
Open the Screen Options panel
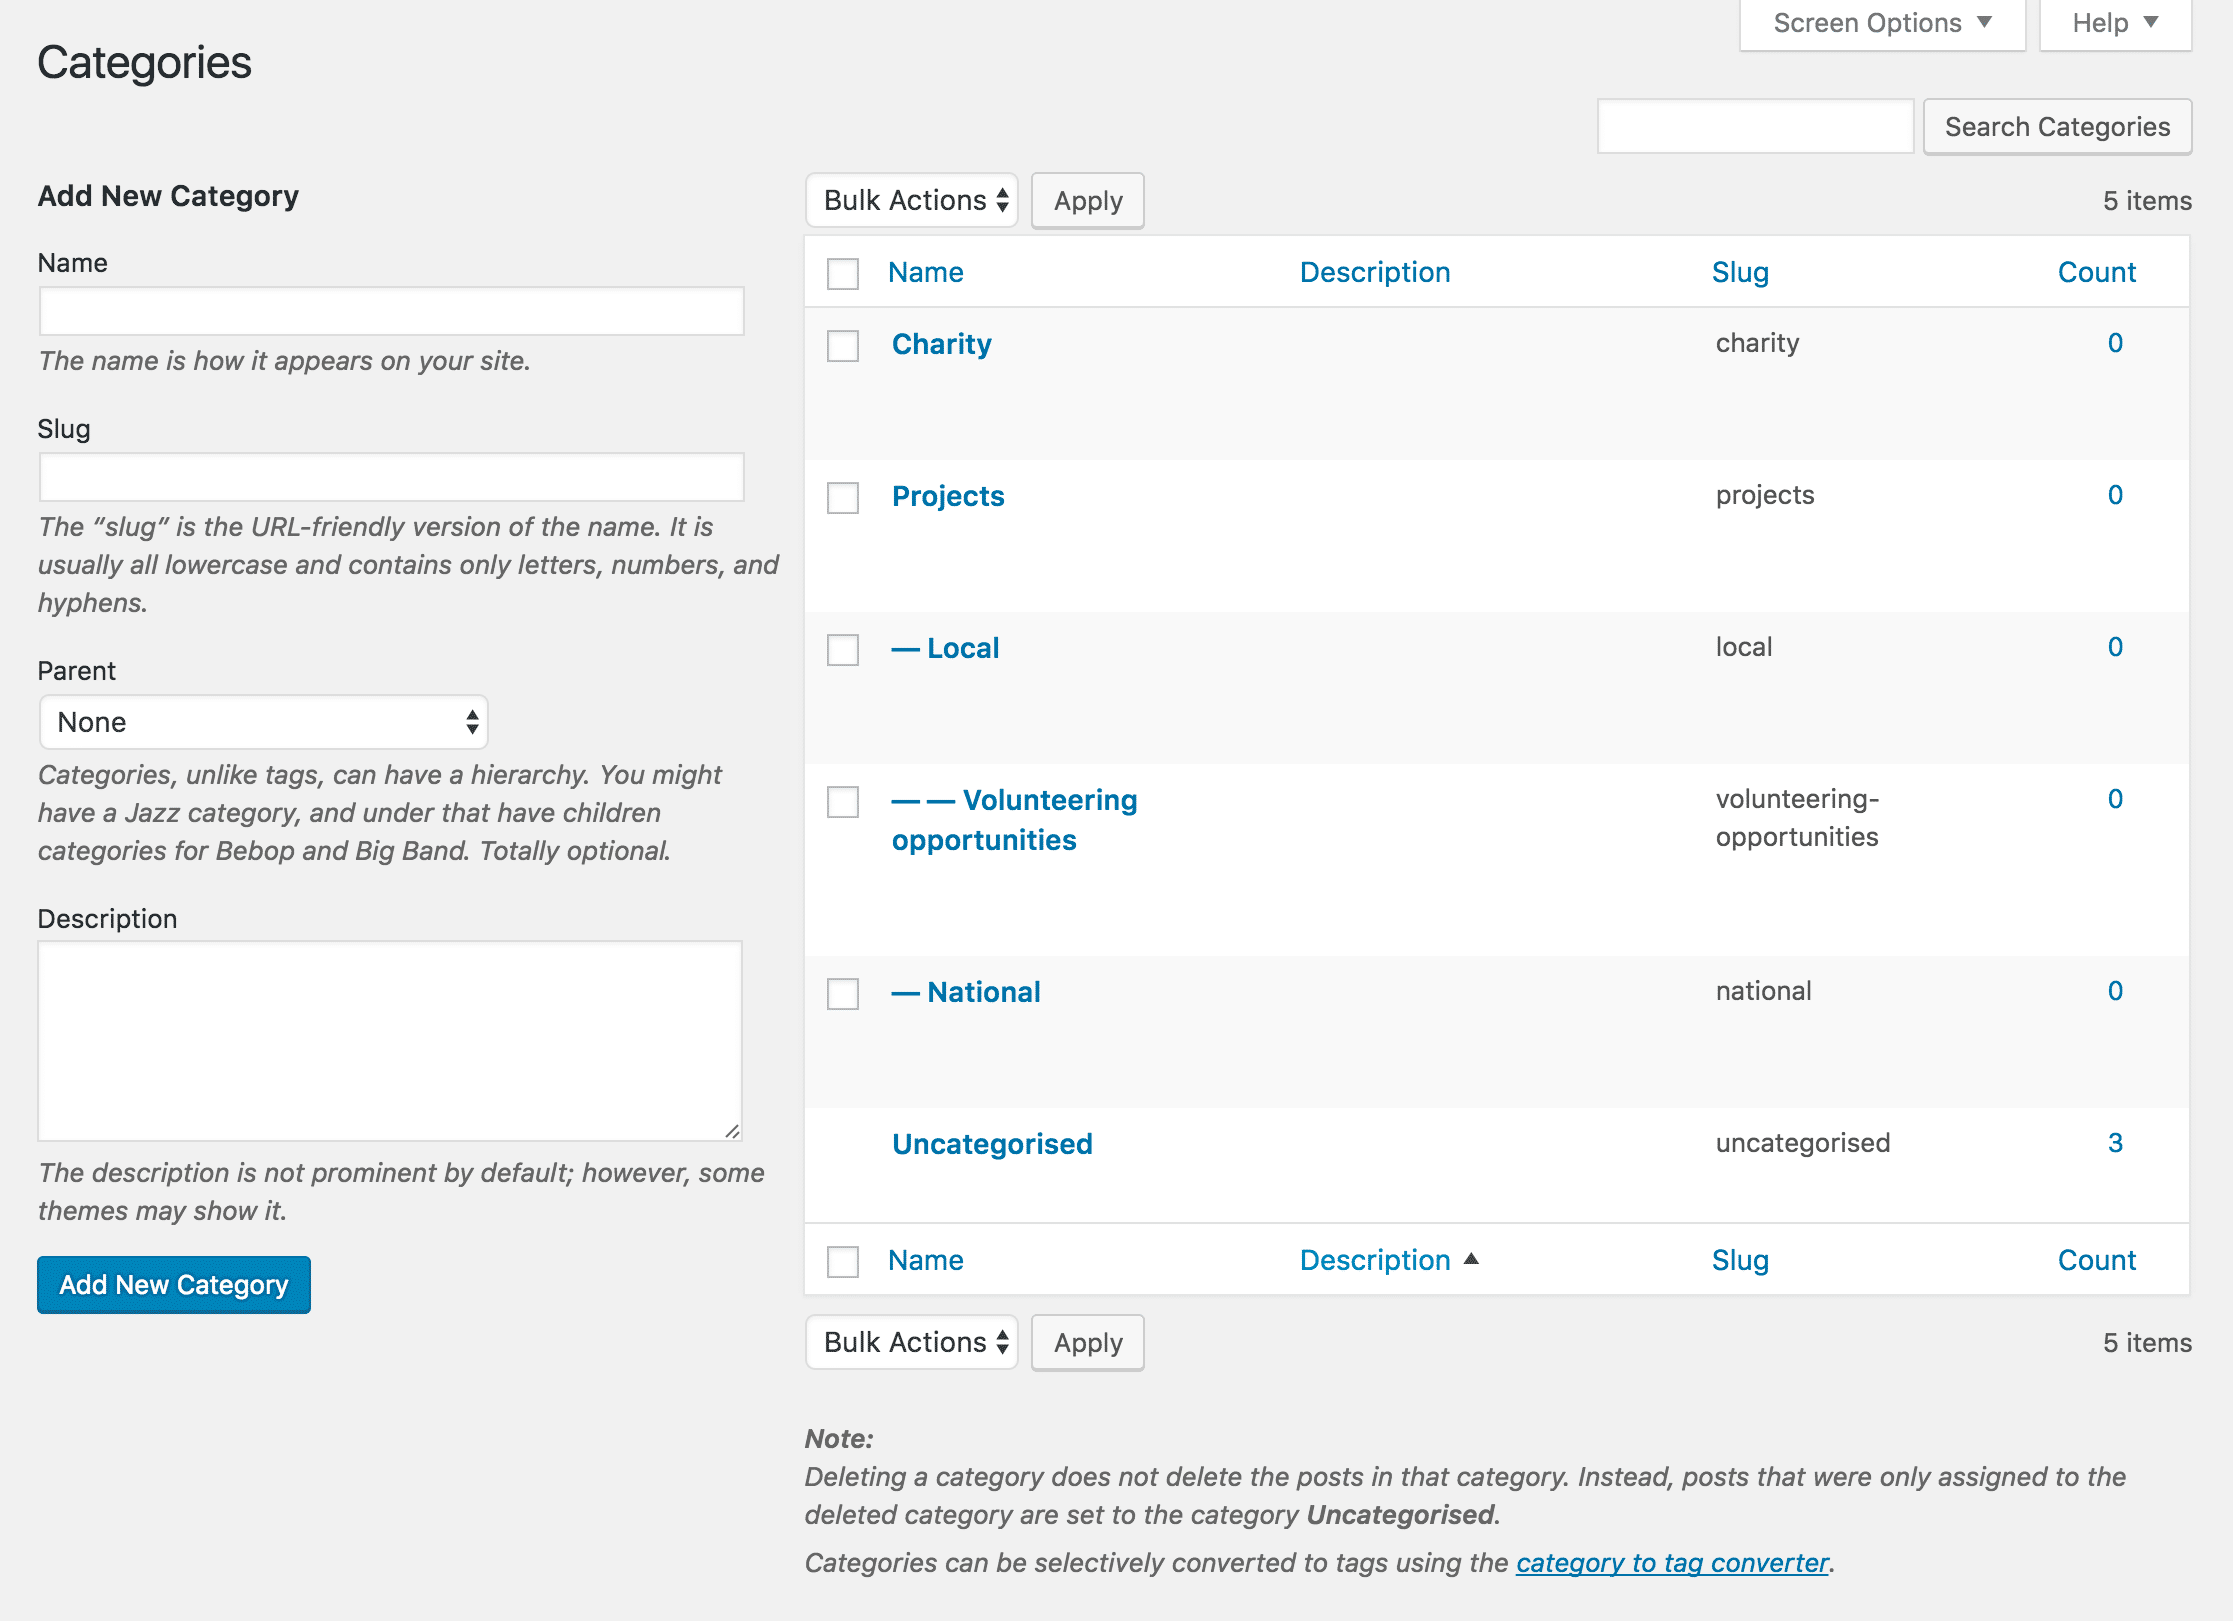pos(1880,22)
